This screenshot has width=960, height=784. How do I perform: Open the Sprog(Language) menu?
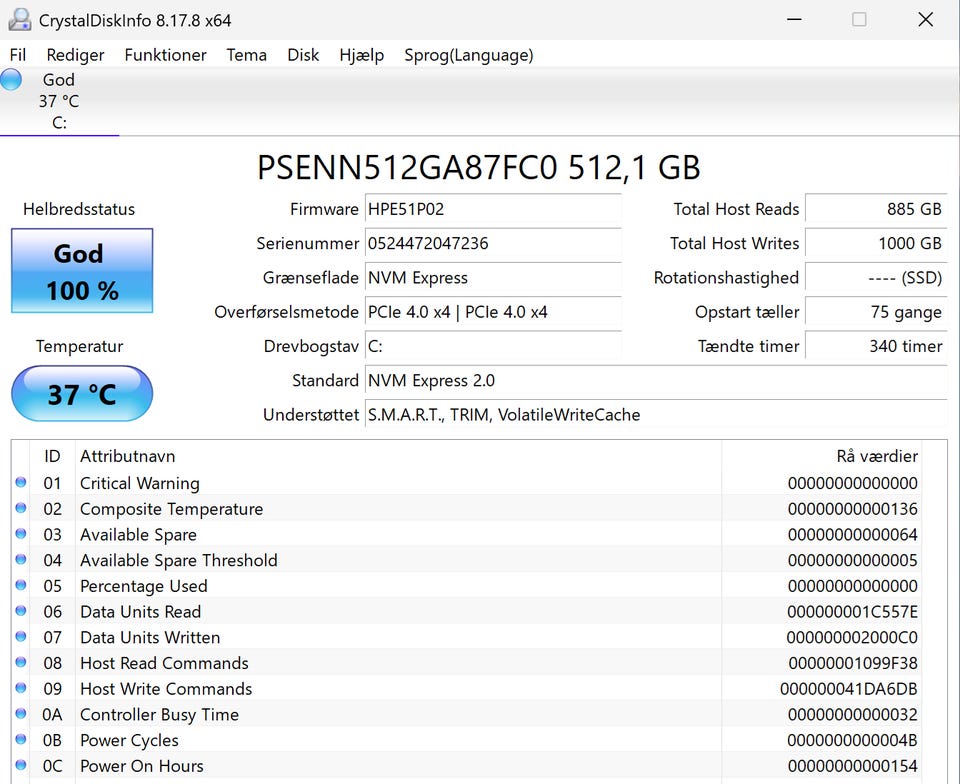click(x=468, y=55)
